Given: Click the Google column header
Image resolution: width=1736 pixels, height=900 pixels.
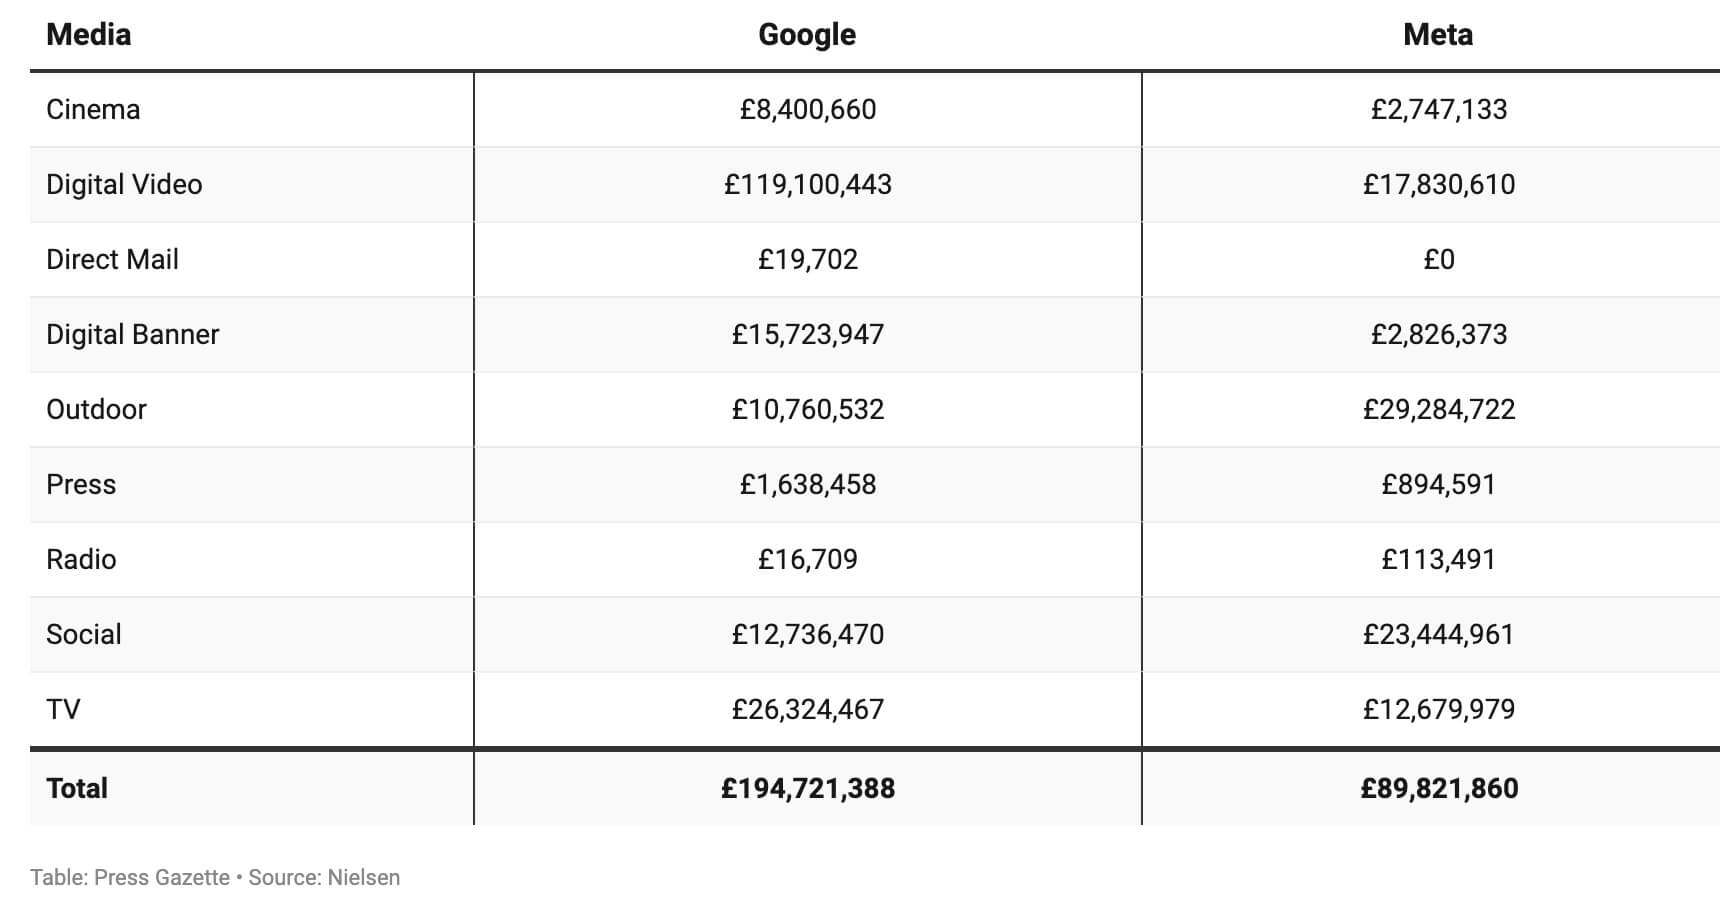Looking at the screenshot, I should click(807, 35).
